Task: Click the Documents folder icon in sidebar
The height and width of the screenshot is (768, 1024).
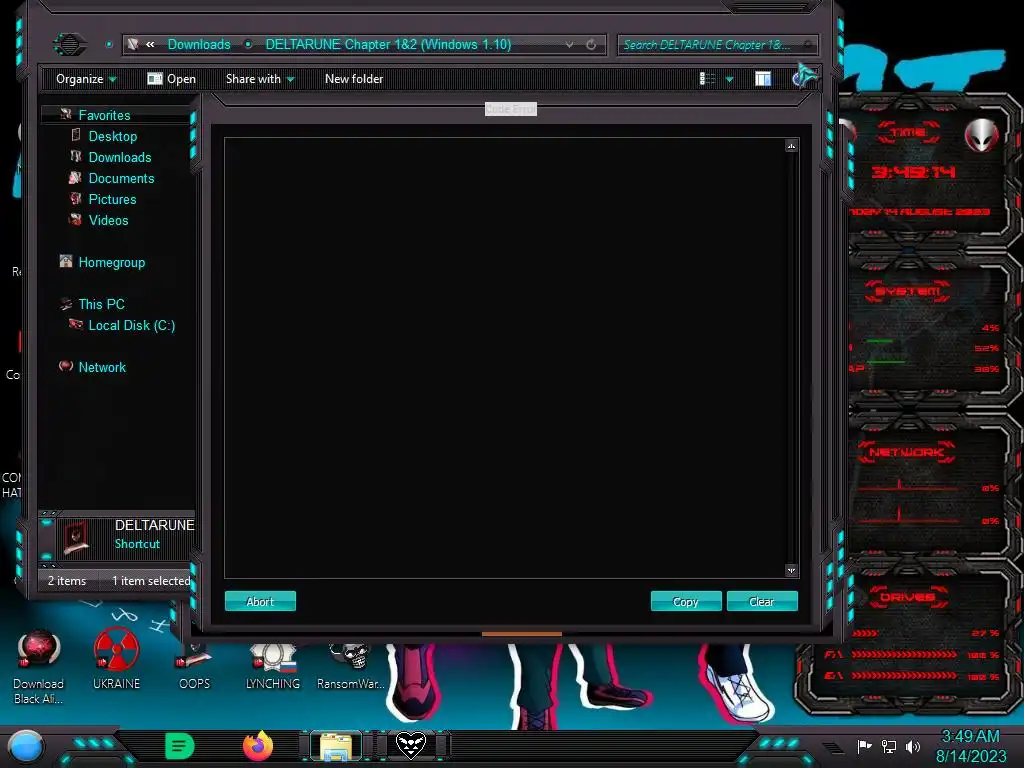Action: (75, 178)
